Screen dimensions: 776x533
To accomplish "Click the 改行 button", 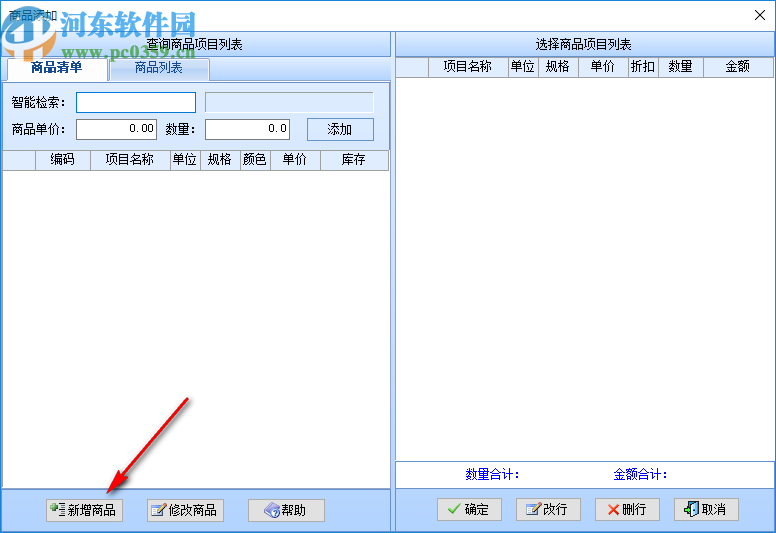I will tap(548, 509).
